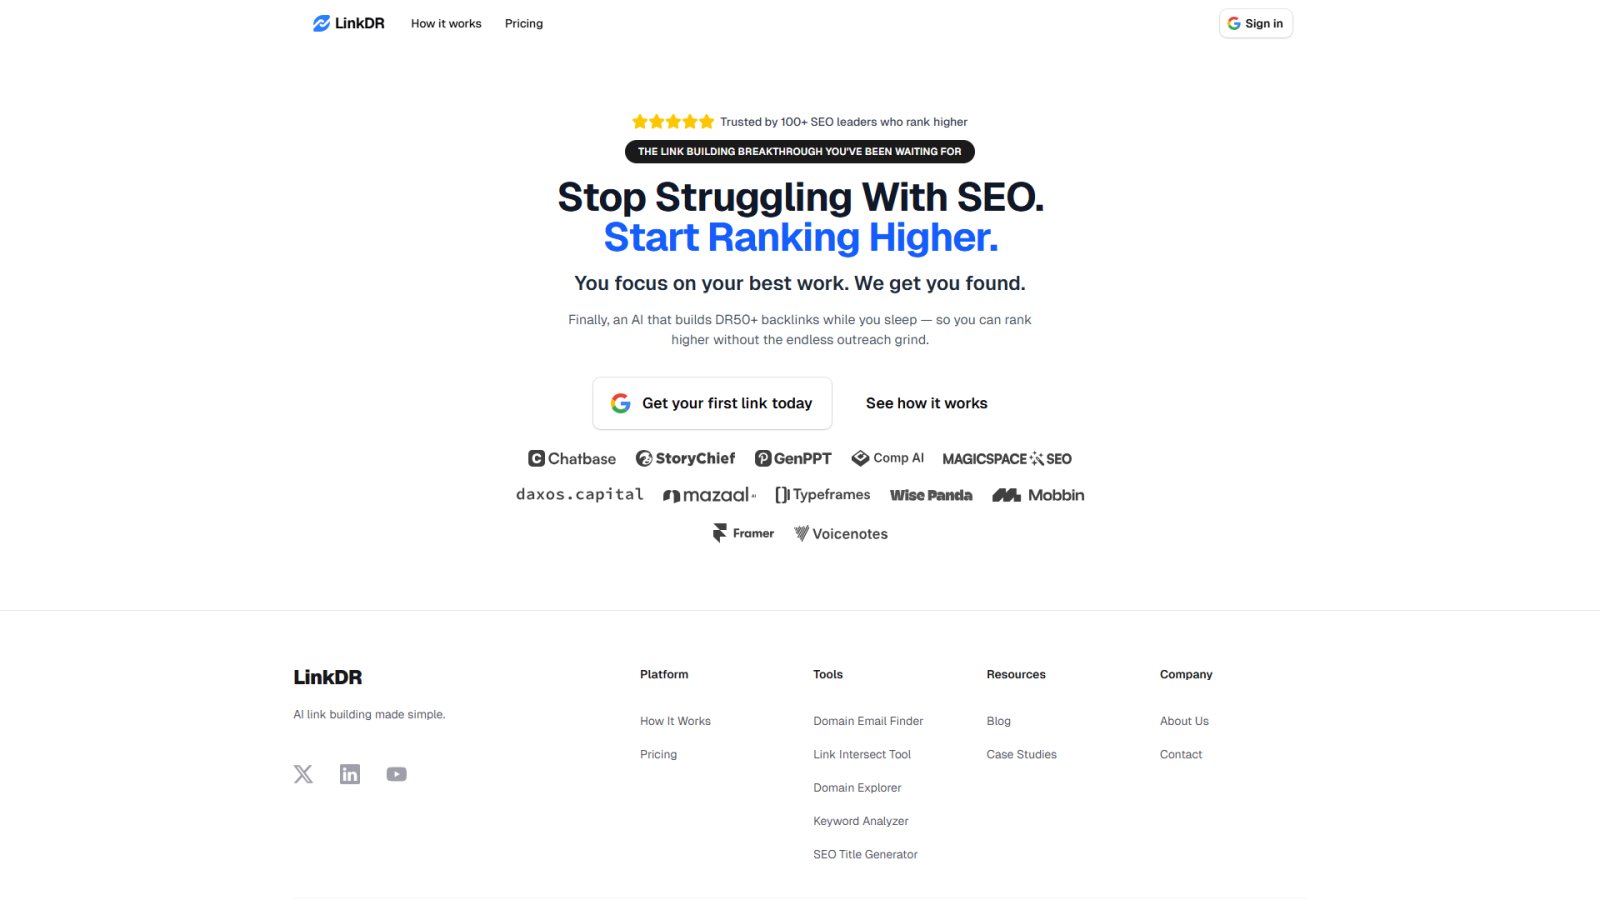Open the YouTube social icon
This screenshot has width=1600, height=900.
coord(396,773)
